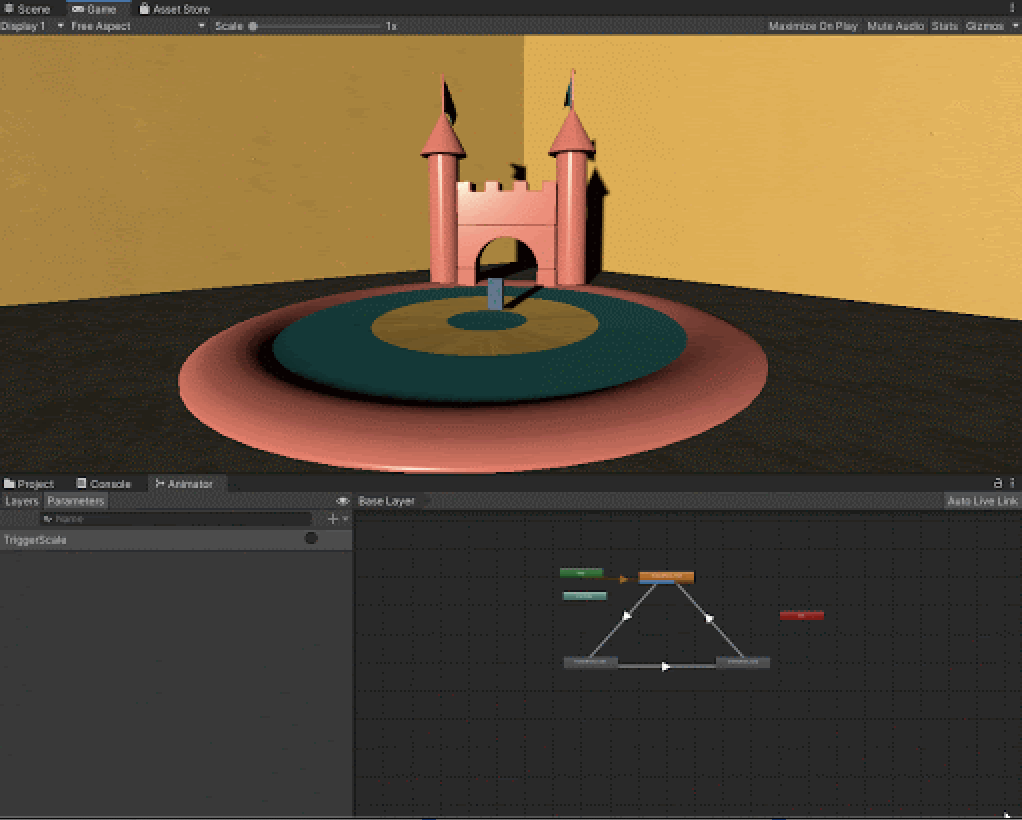Click the Stats button

pos(944,26)
